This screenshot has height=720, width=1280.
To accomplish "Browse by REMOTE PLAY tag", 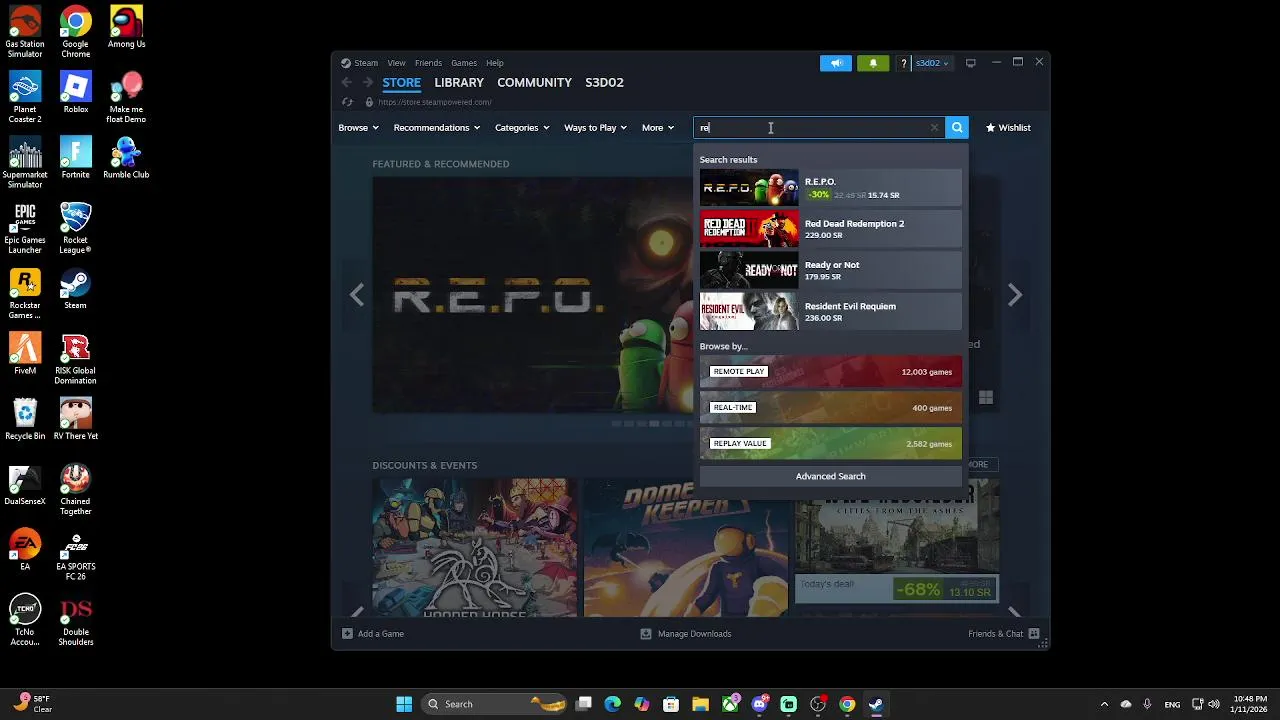I will click(830, 372).
